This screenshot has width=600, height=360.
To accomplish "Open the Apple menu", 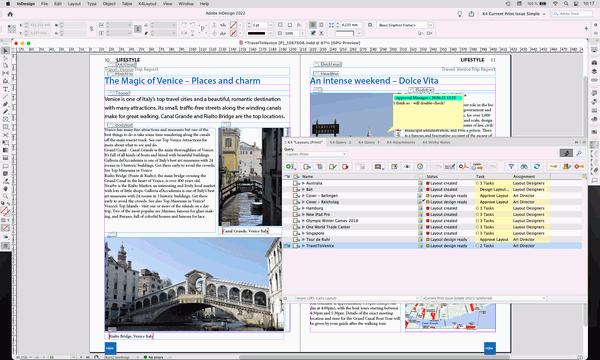I will click(7, 3).
